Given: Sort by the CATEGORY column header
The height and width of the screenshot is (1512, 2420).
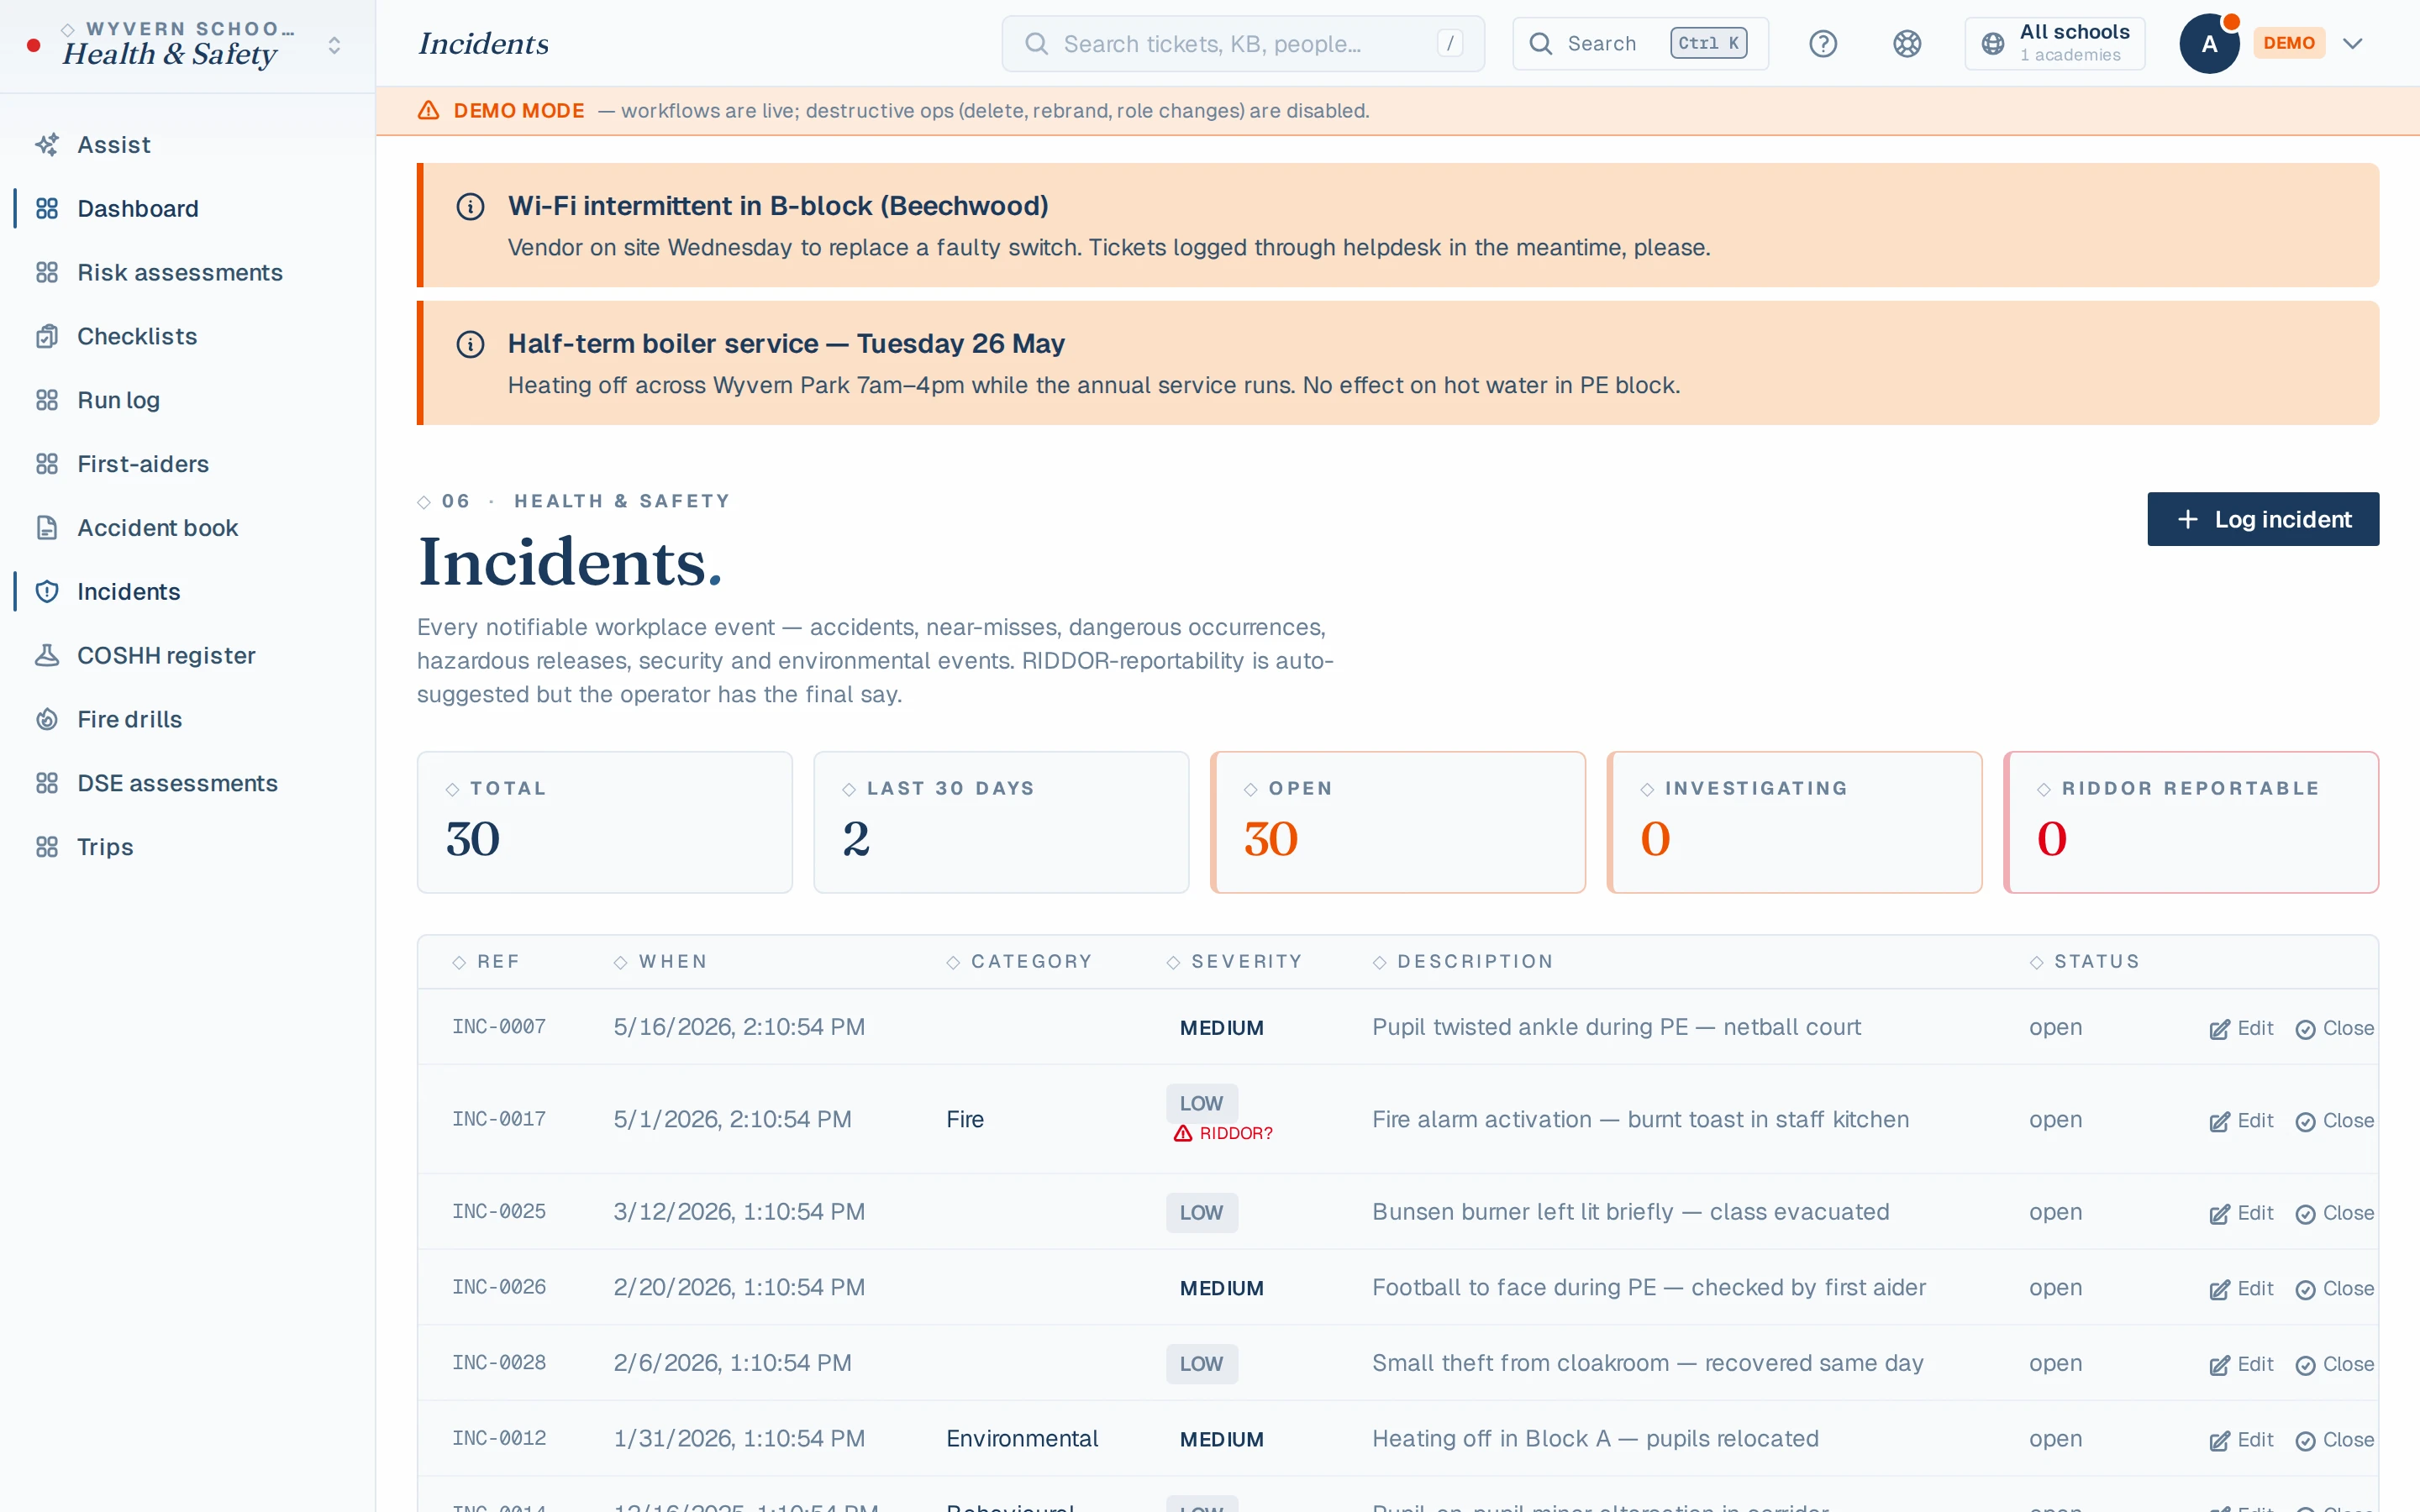Looking at the screenshot, I should click(1019, 962).
